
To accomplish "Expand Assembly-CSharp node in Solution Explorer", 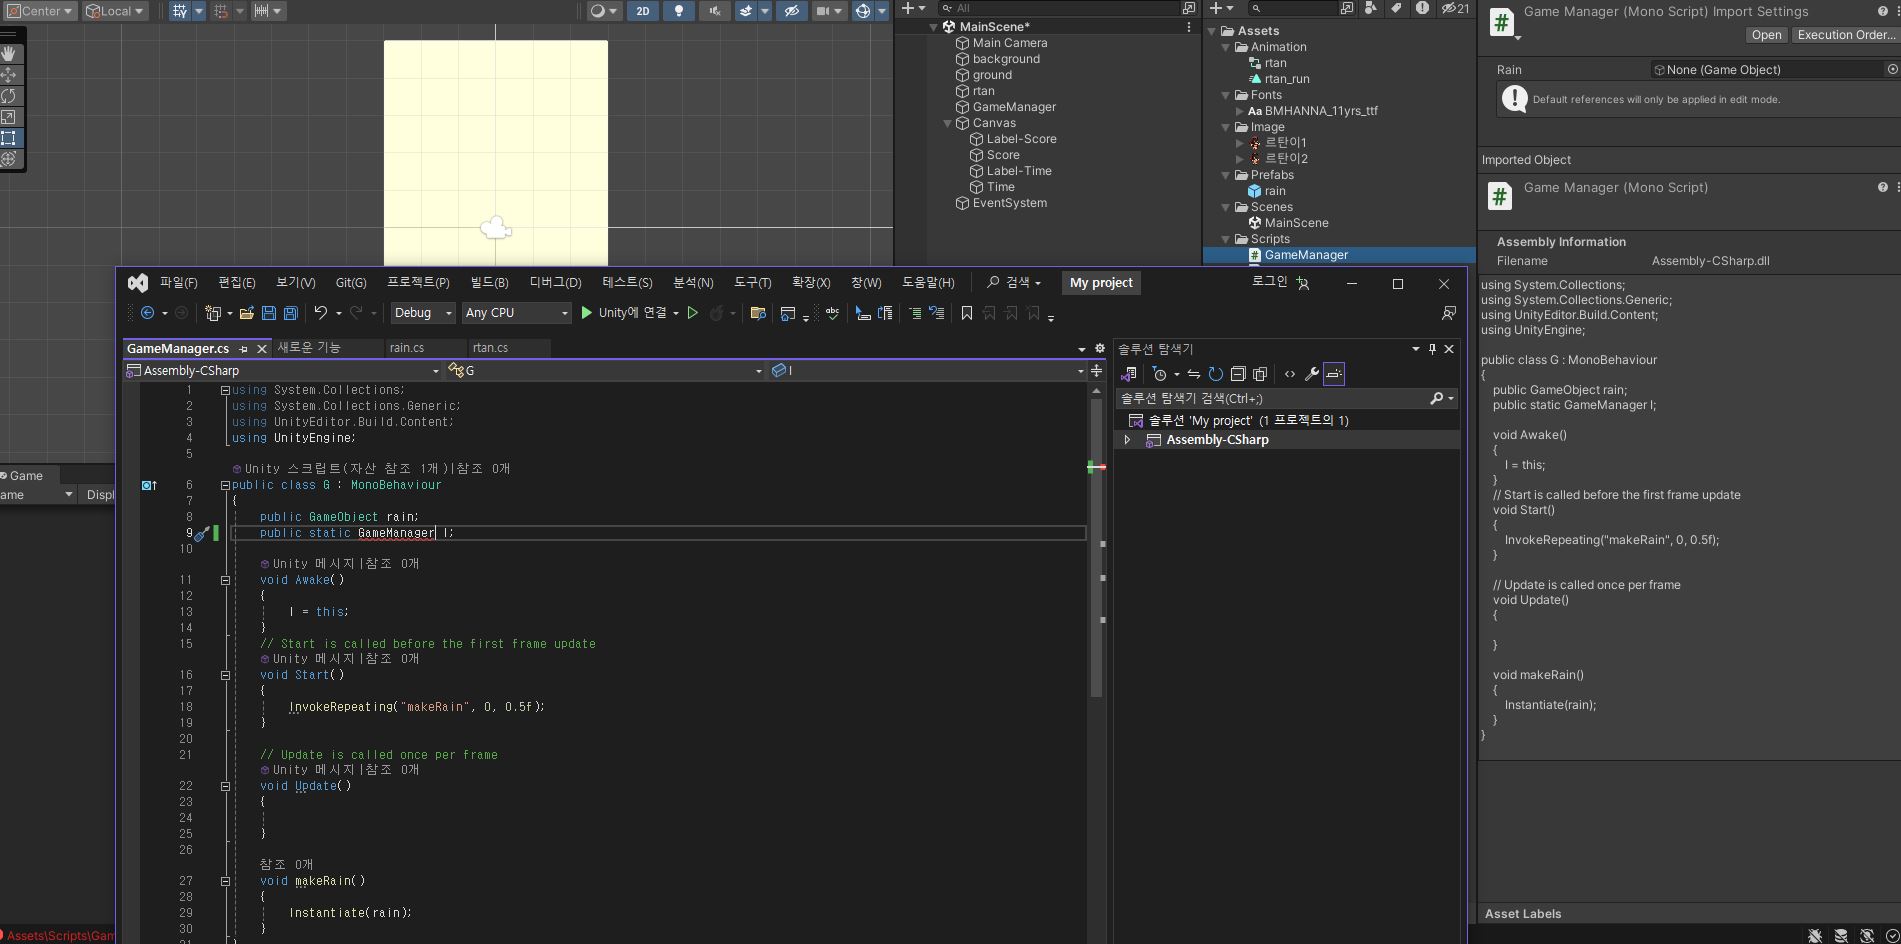I will (1127, 440).
